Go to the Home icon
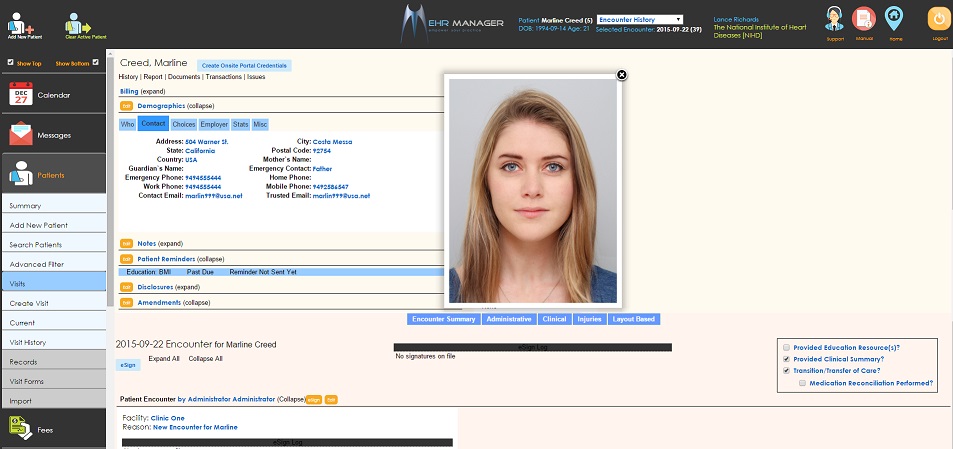953x449 pixels. (895, 19)
